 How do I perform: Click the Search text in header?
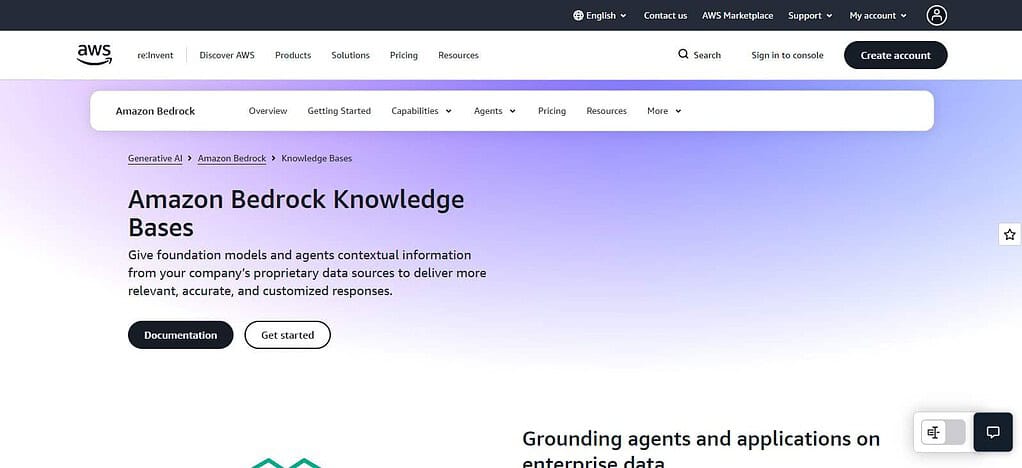[x=707, y=55]
